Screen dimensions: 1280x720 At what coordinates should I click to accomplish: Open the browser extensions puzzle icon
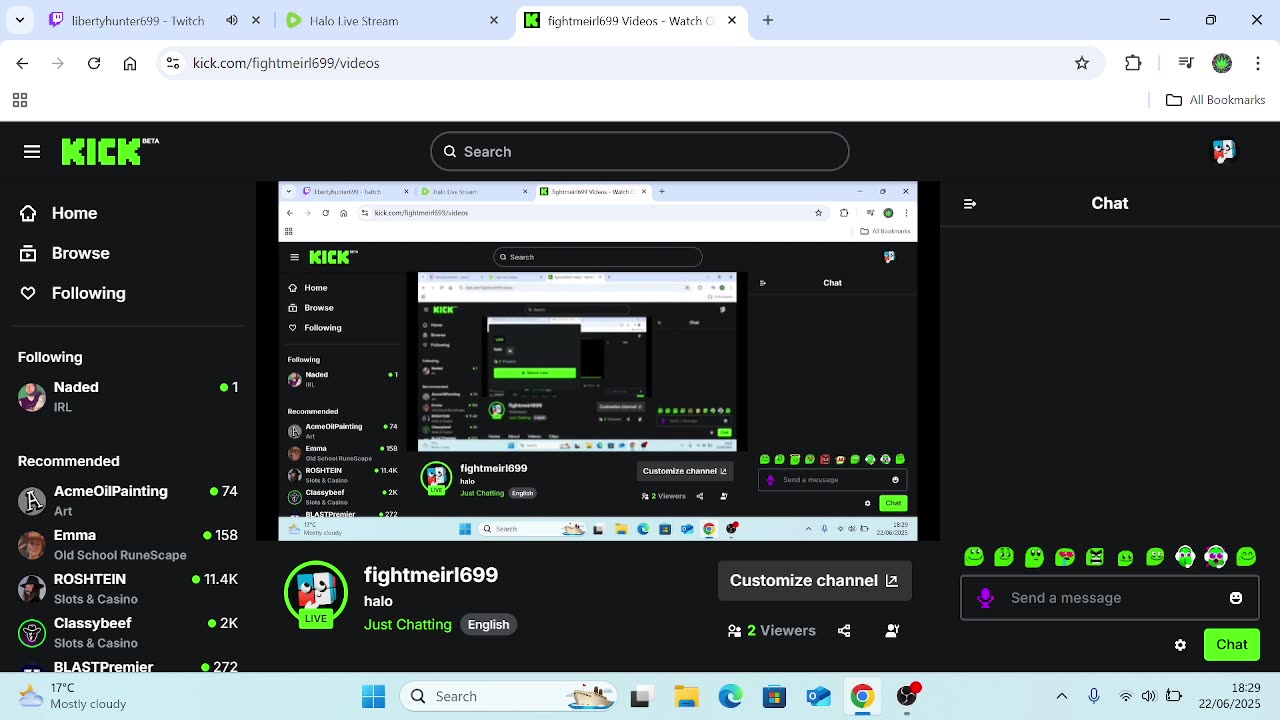[x=1133, y=63]
